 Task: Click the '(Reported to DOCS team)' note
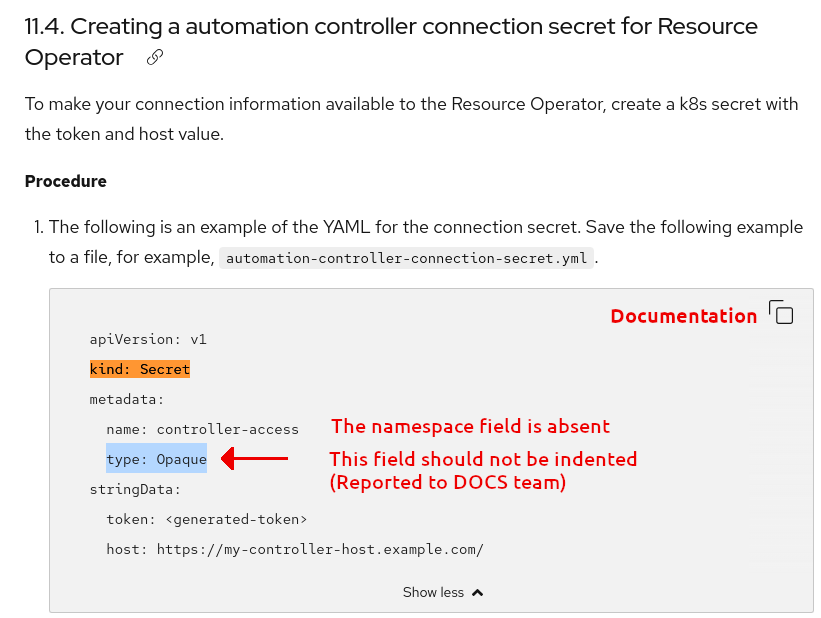coord(448,482)
